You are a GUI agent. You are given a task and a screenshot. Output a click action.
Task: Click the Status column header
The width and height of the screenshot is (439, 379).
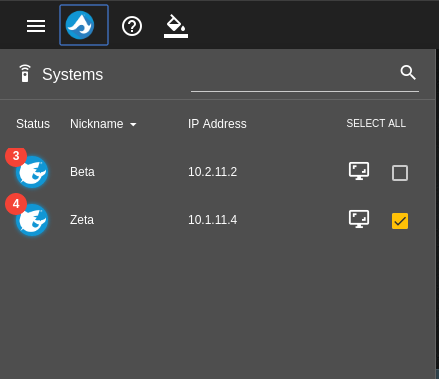33,124
